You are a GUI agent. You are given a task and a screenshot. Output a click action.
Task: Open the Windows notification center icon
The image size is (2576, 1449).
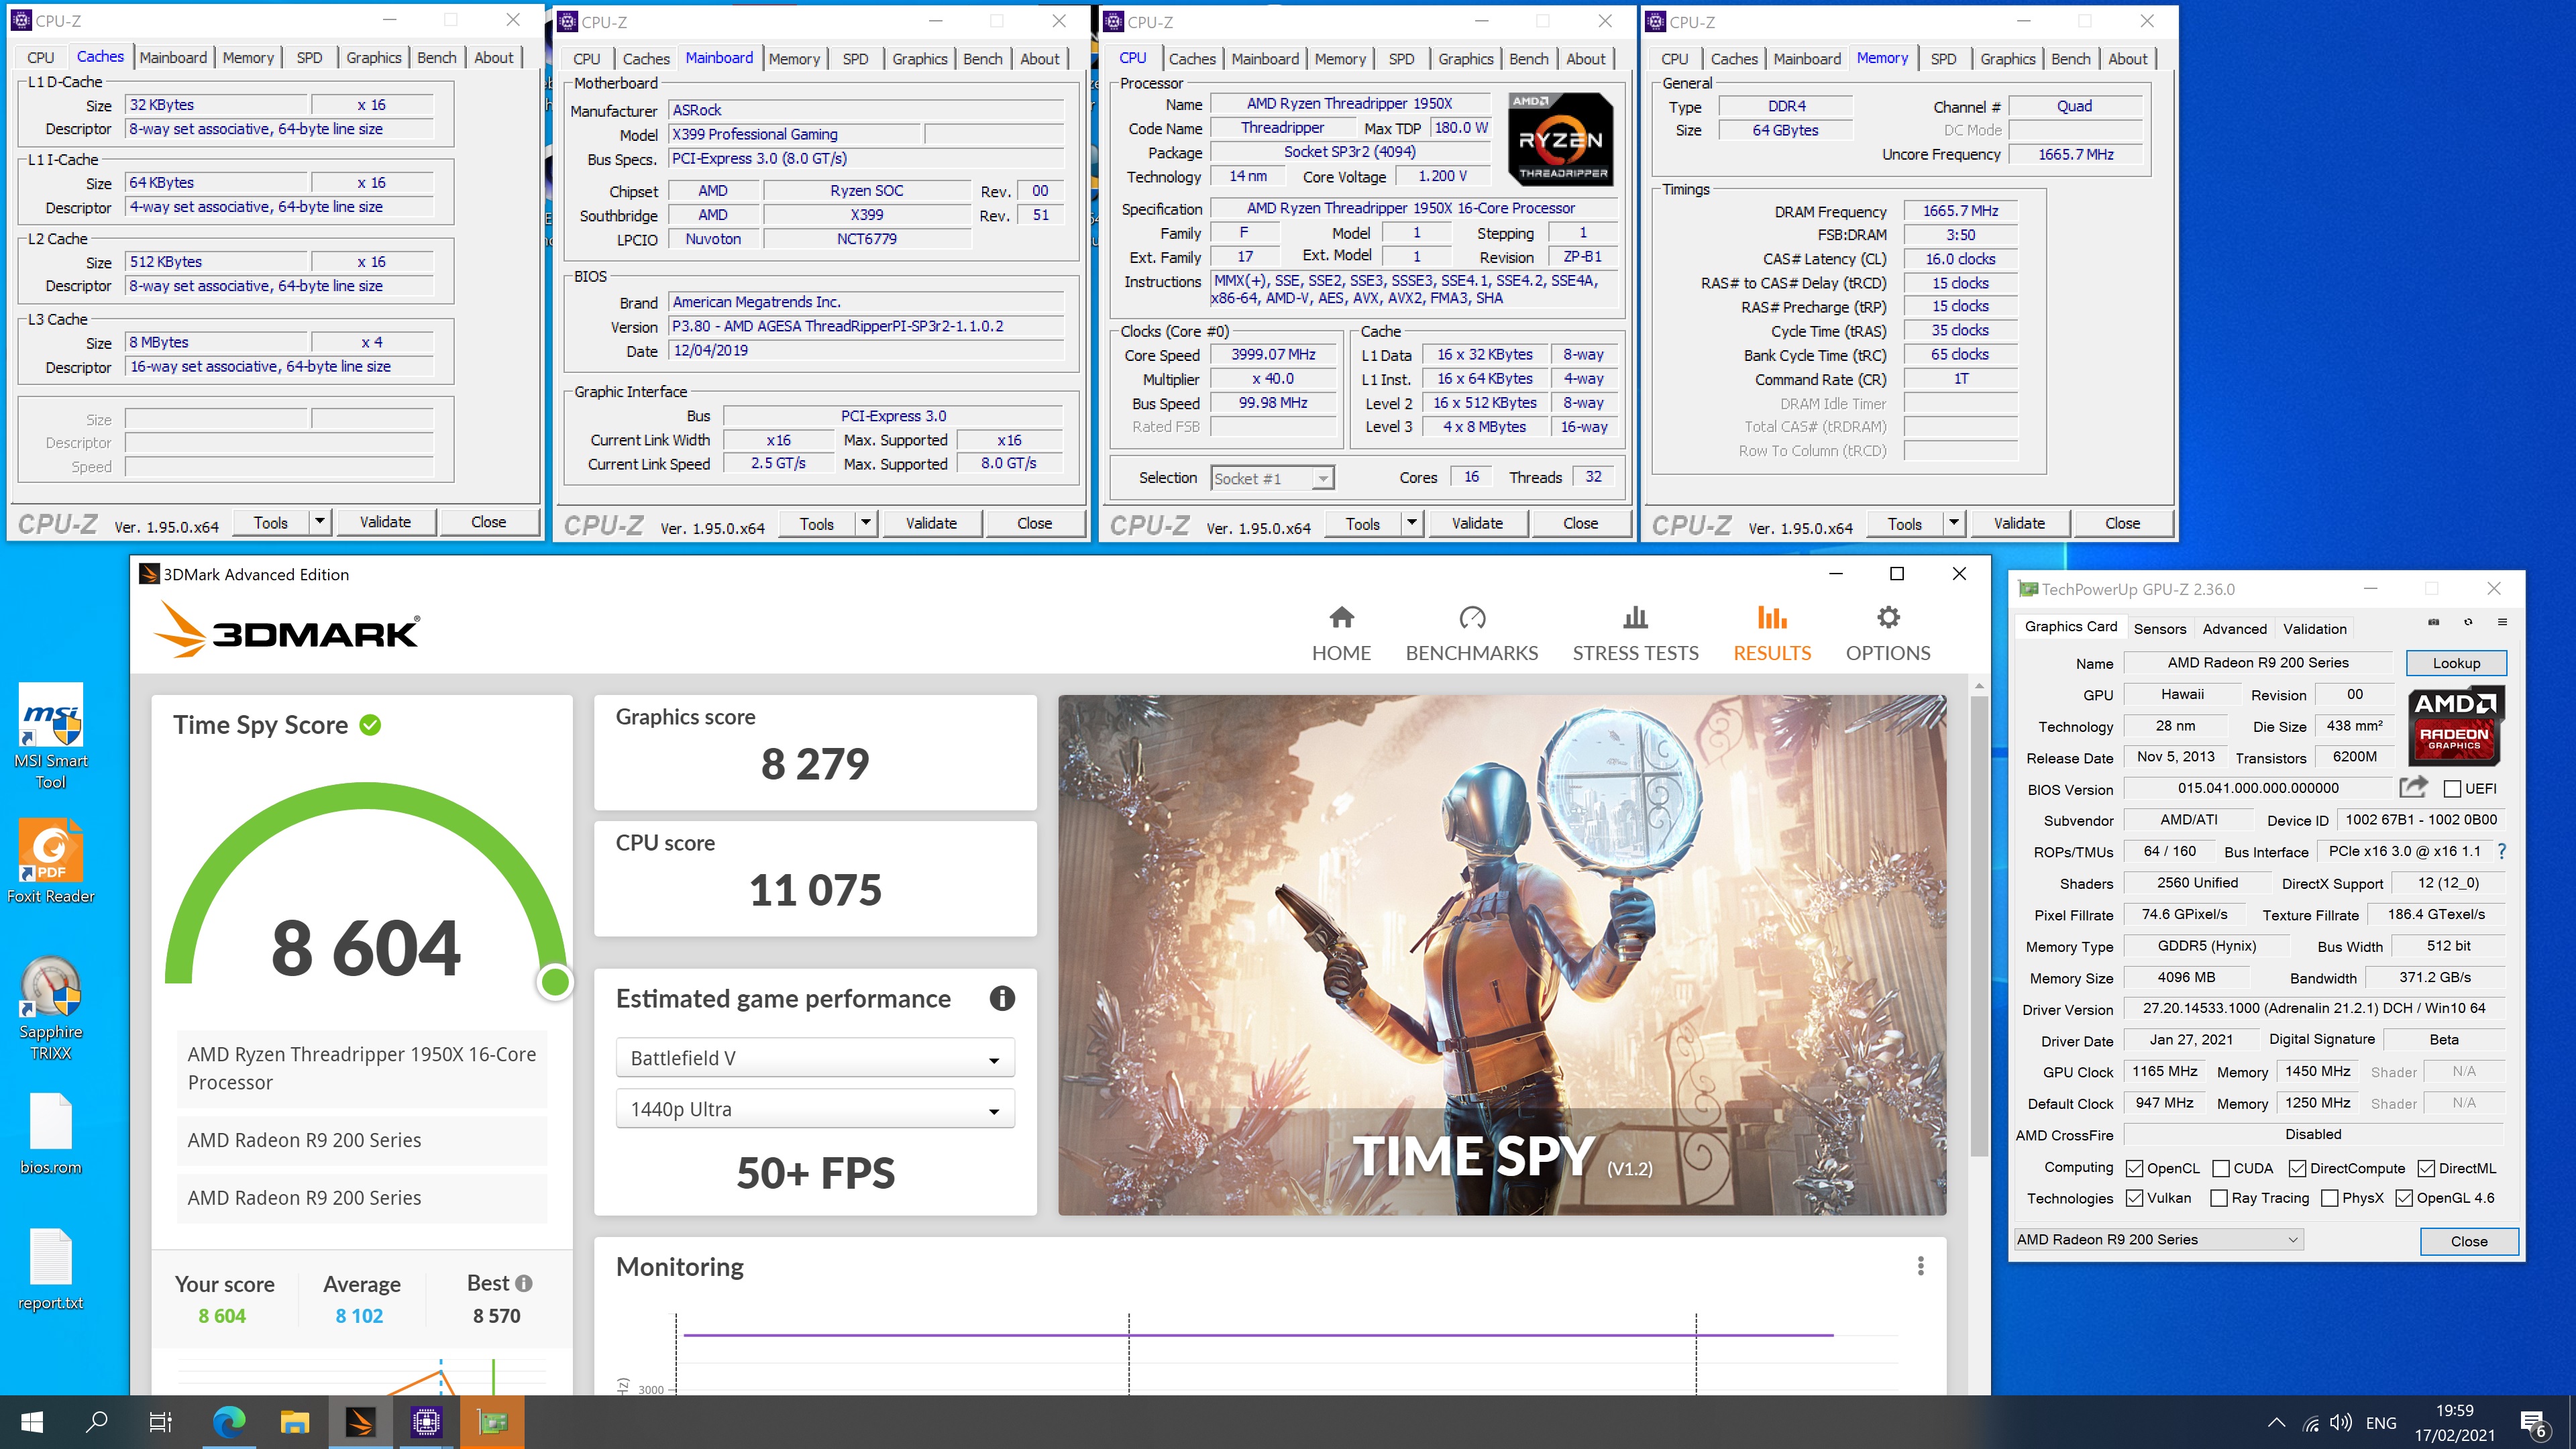pyautogui.click(x=2533, y=1422)
